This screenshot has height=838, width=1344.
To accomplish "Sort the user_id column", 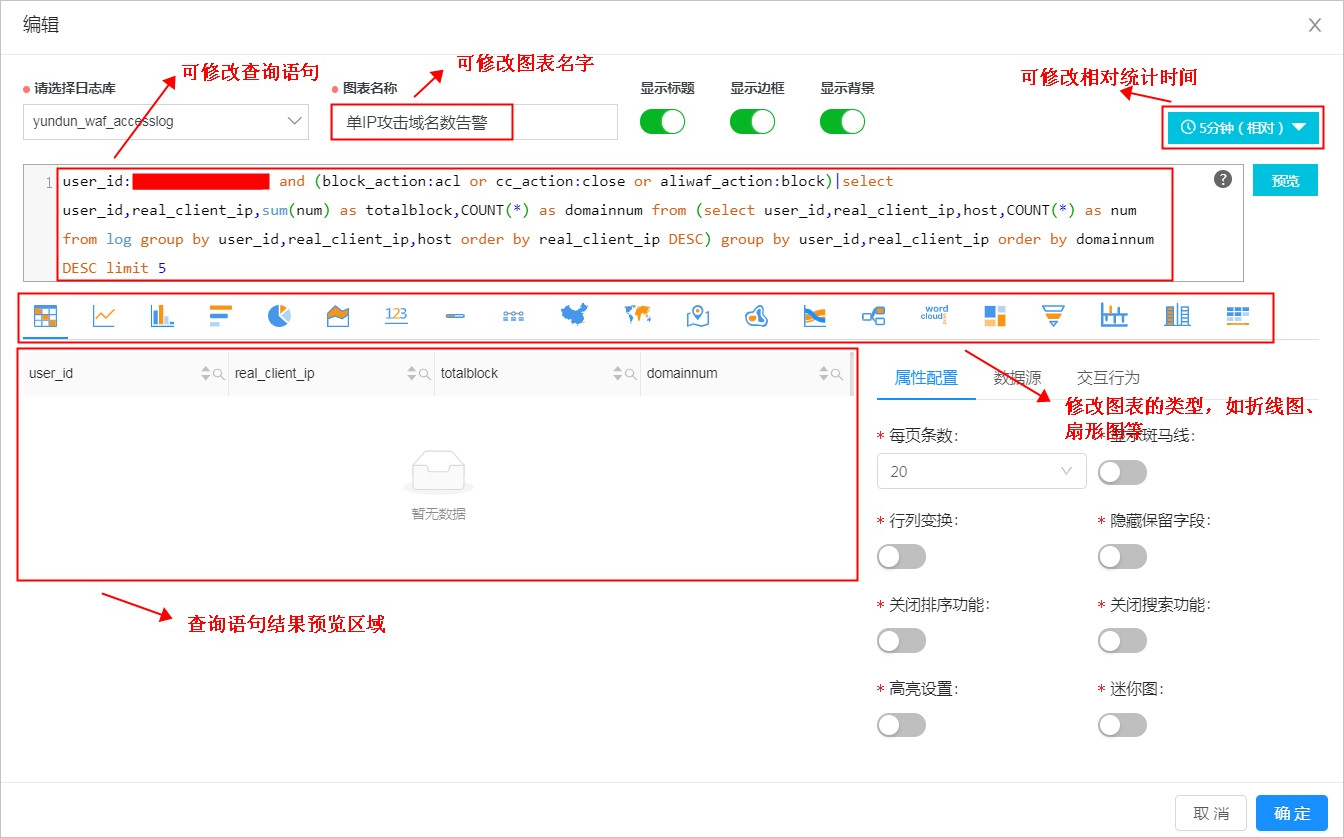I will (x=206, y=374).
